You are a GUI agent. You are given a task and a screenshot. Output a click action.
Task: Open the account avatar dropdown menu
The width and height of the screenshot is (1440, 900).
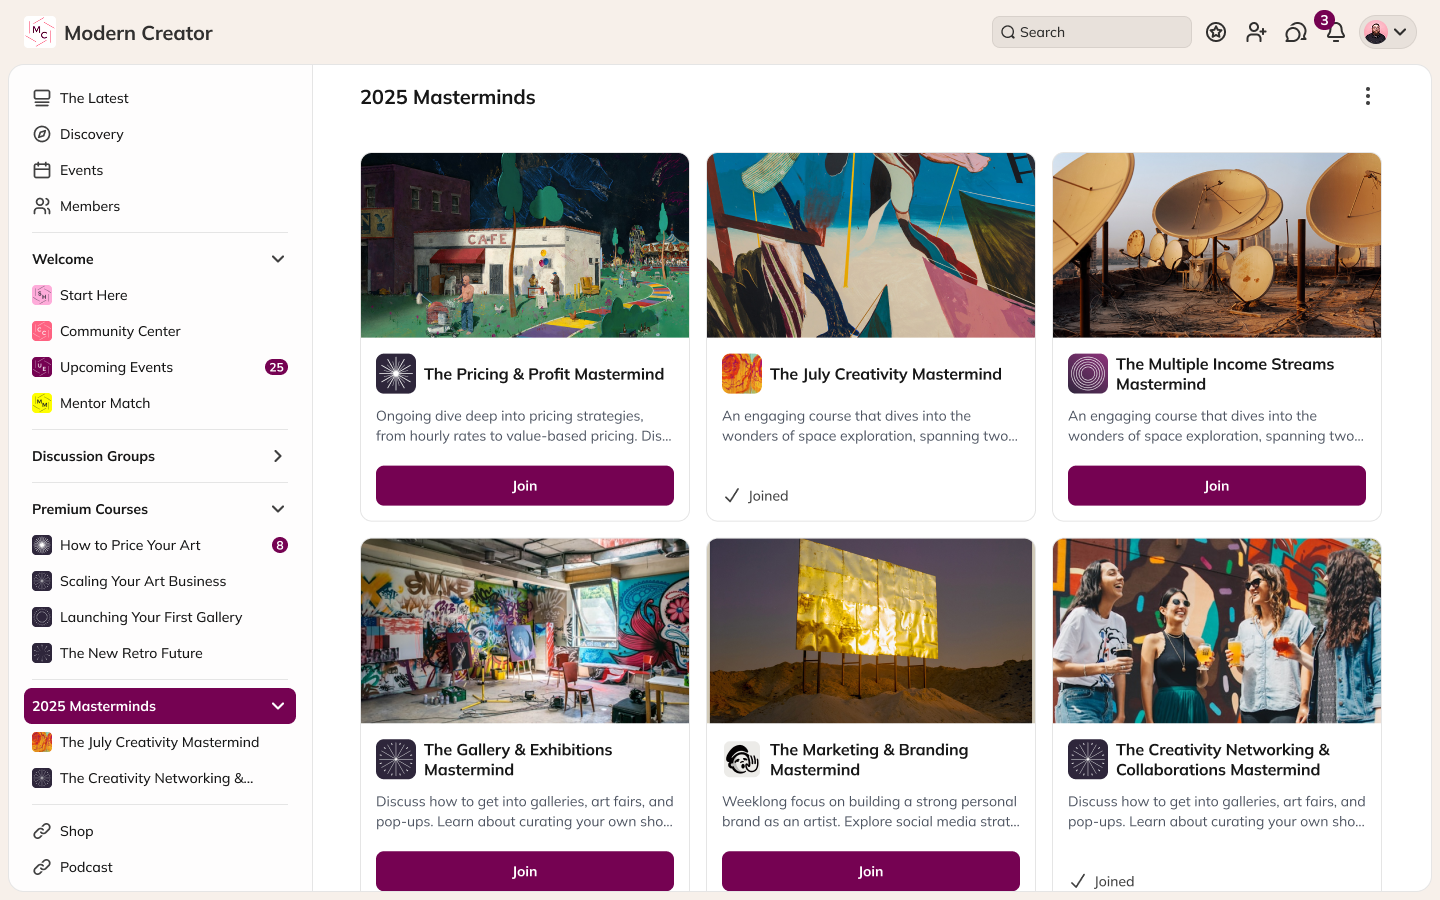(x=1388, y=31)
